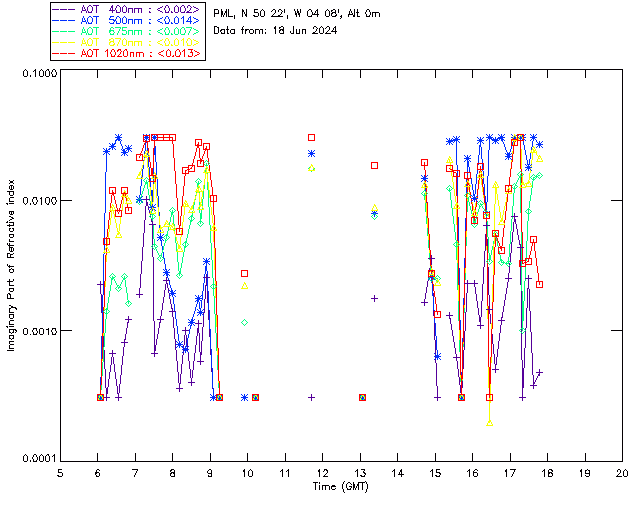Click x-axis tick label 12

(x=322, y=473)
